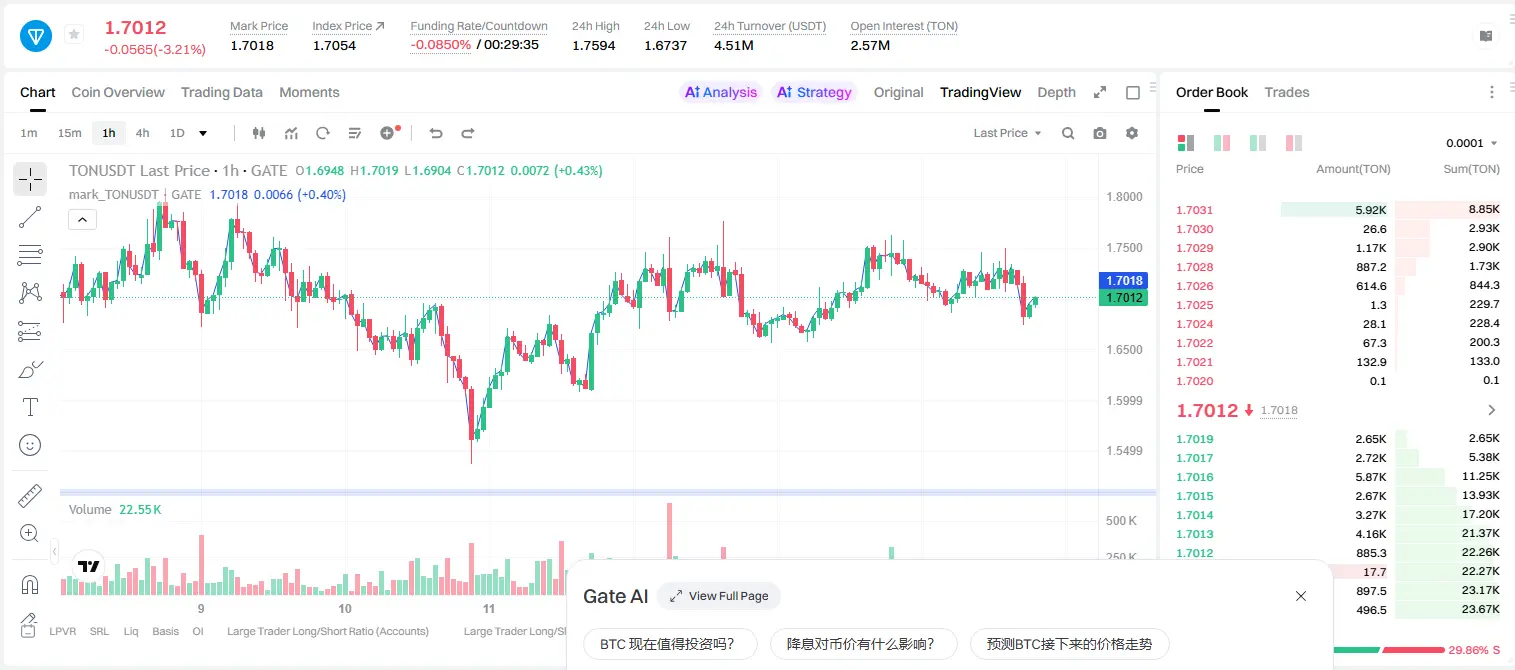Toggle the chart fullscreen square icon
This screenshot has height=670, width=1515.
click(1133, 93)
